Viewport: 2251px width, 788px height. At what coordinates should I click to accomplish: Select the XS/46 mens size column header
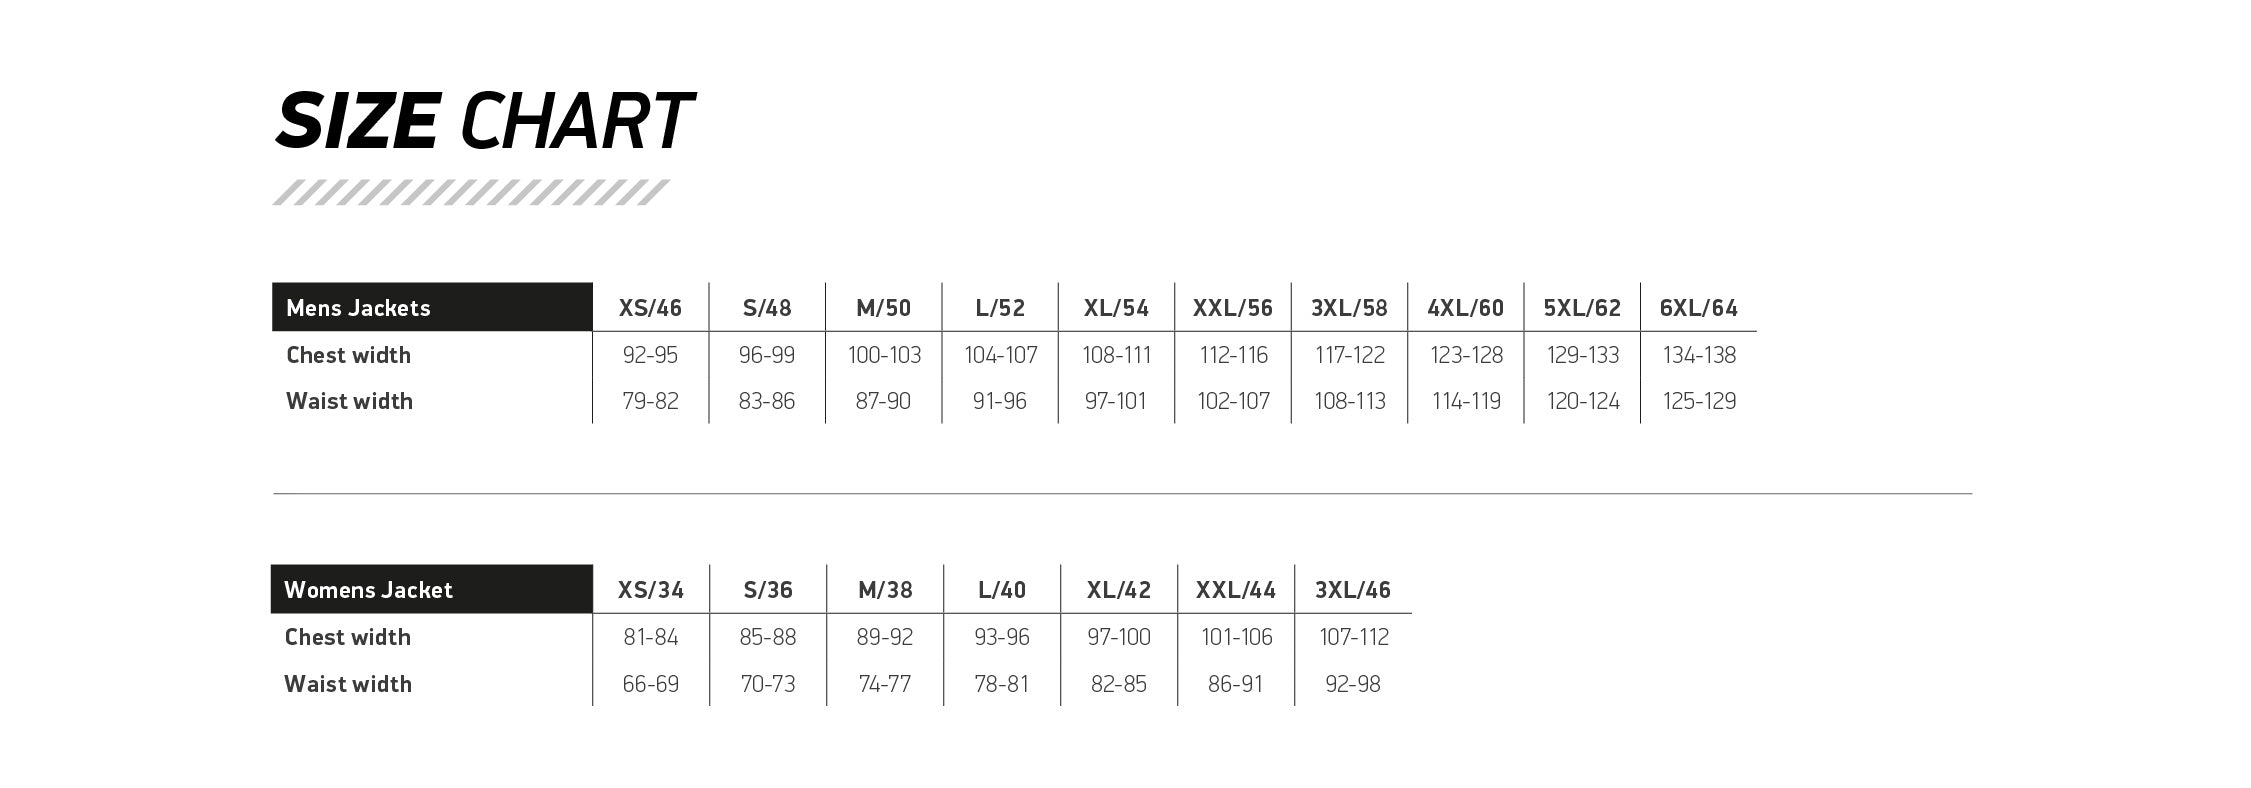(650, 308)
